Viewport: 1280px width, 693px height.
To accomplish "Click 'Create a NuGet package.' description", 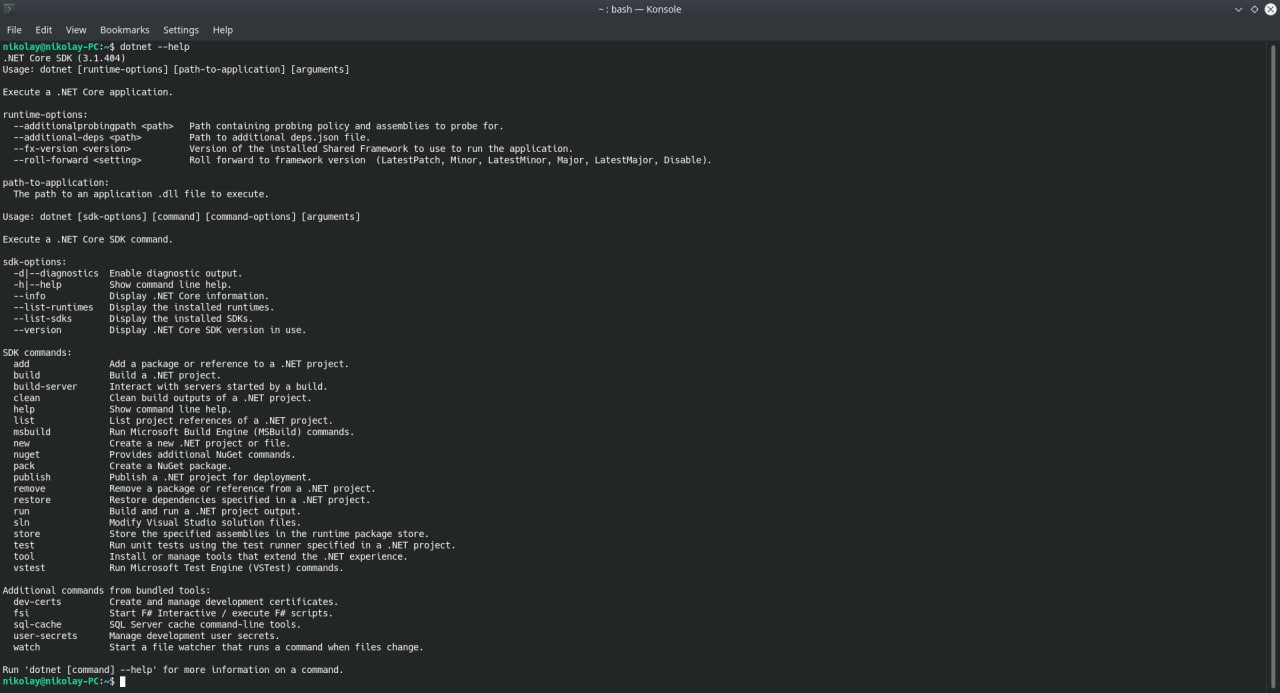I will (170, 466).
